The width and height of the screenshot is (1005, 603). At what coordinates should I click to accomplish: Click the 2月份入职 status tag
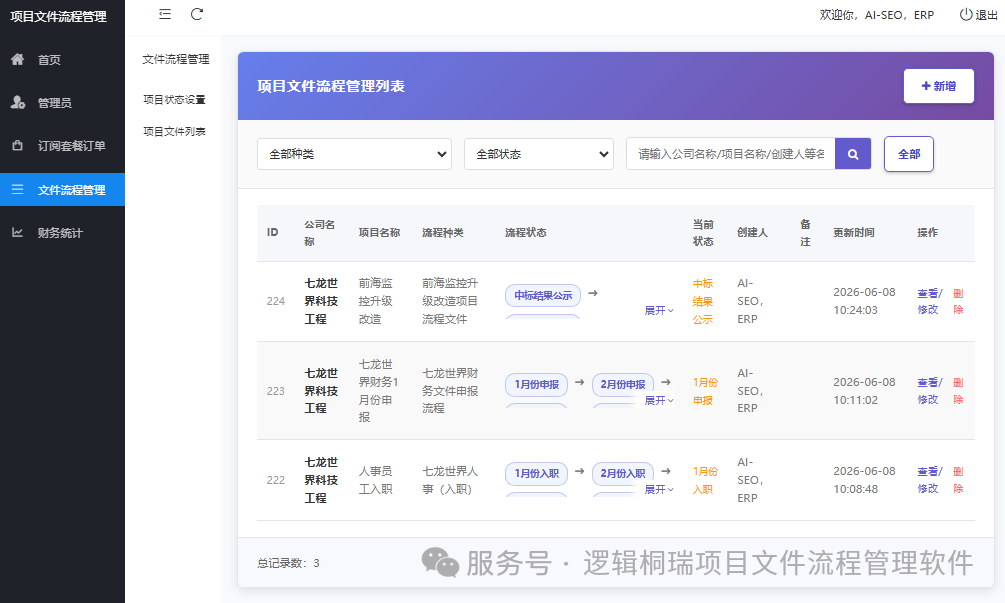point(623,474)
